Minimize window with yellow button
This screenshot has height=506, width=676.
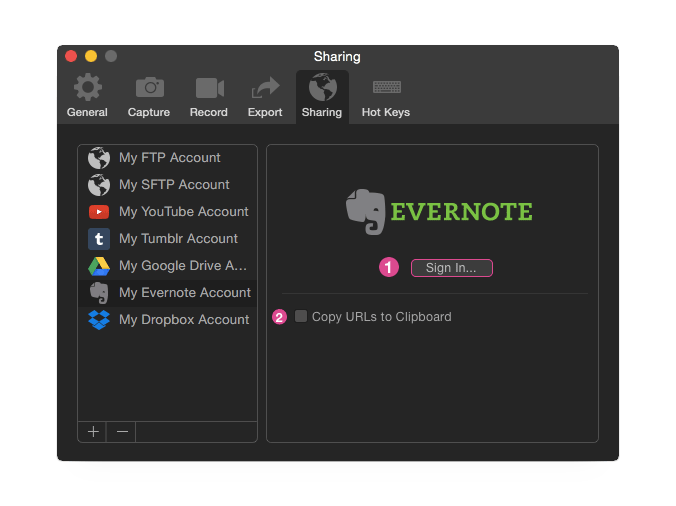[x=91, y=56]
